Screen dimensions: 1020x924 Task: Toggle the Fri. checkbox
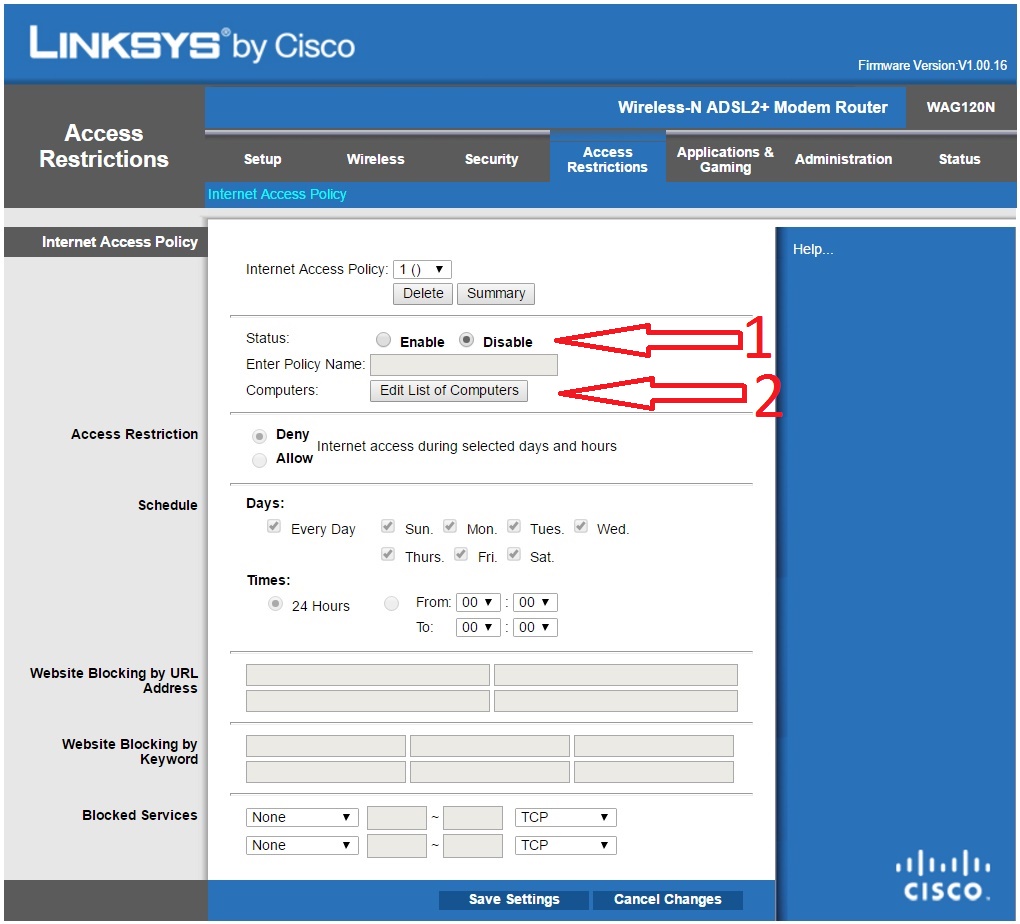point(461,554)
